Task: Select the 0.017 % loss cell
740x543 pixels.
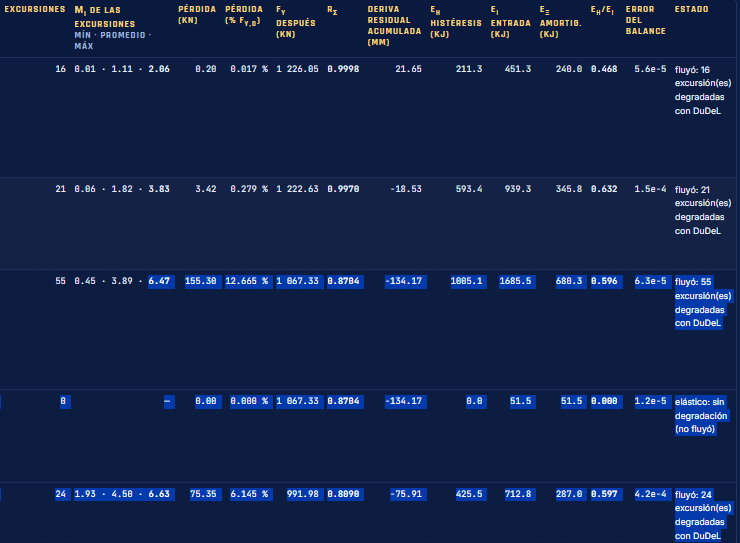Action: [249, 69]
